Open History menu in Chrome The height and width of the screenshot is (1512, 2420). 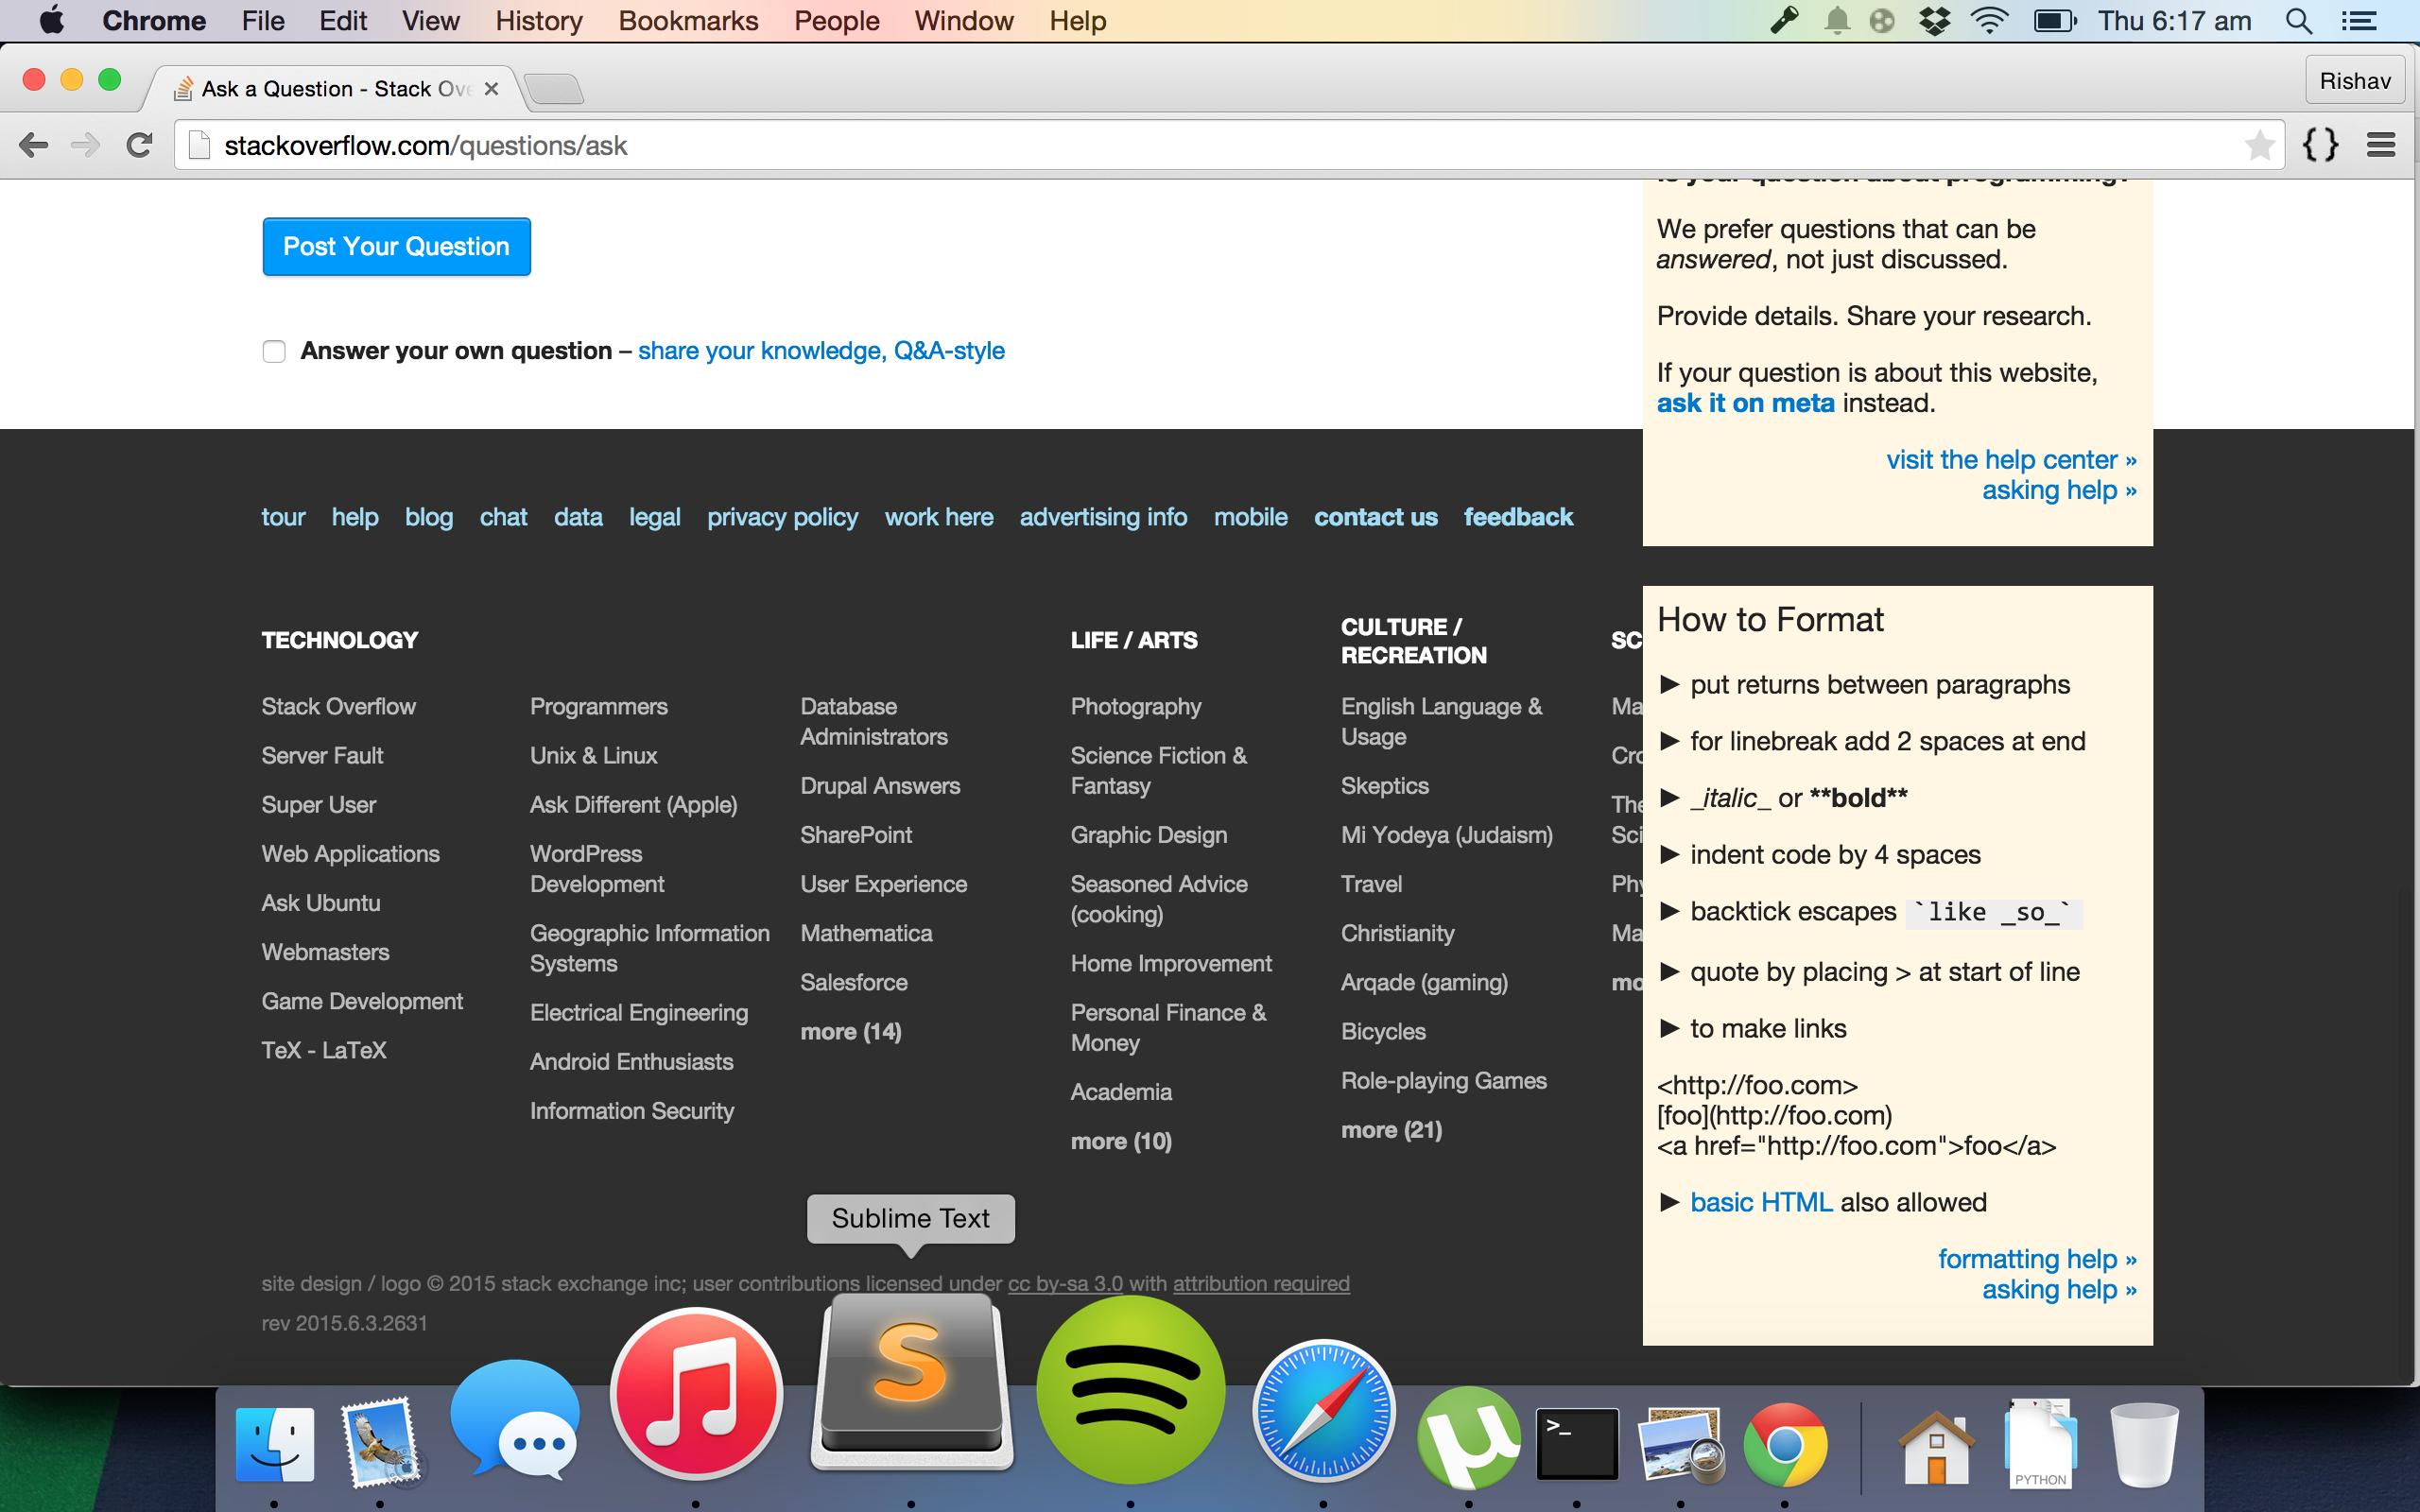(537, 21)
